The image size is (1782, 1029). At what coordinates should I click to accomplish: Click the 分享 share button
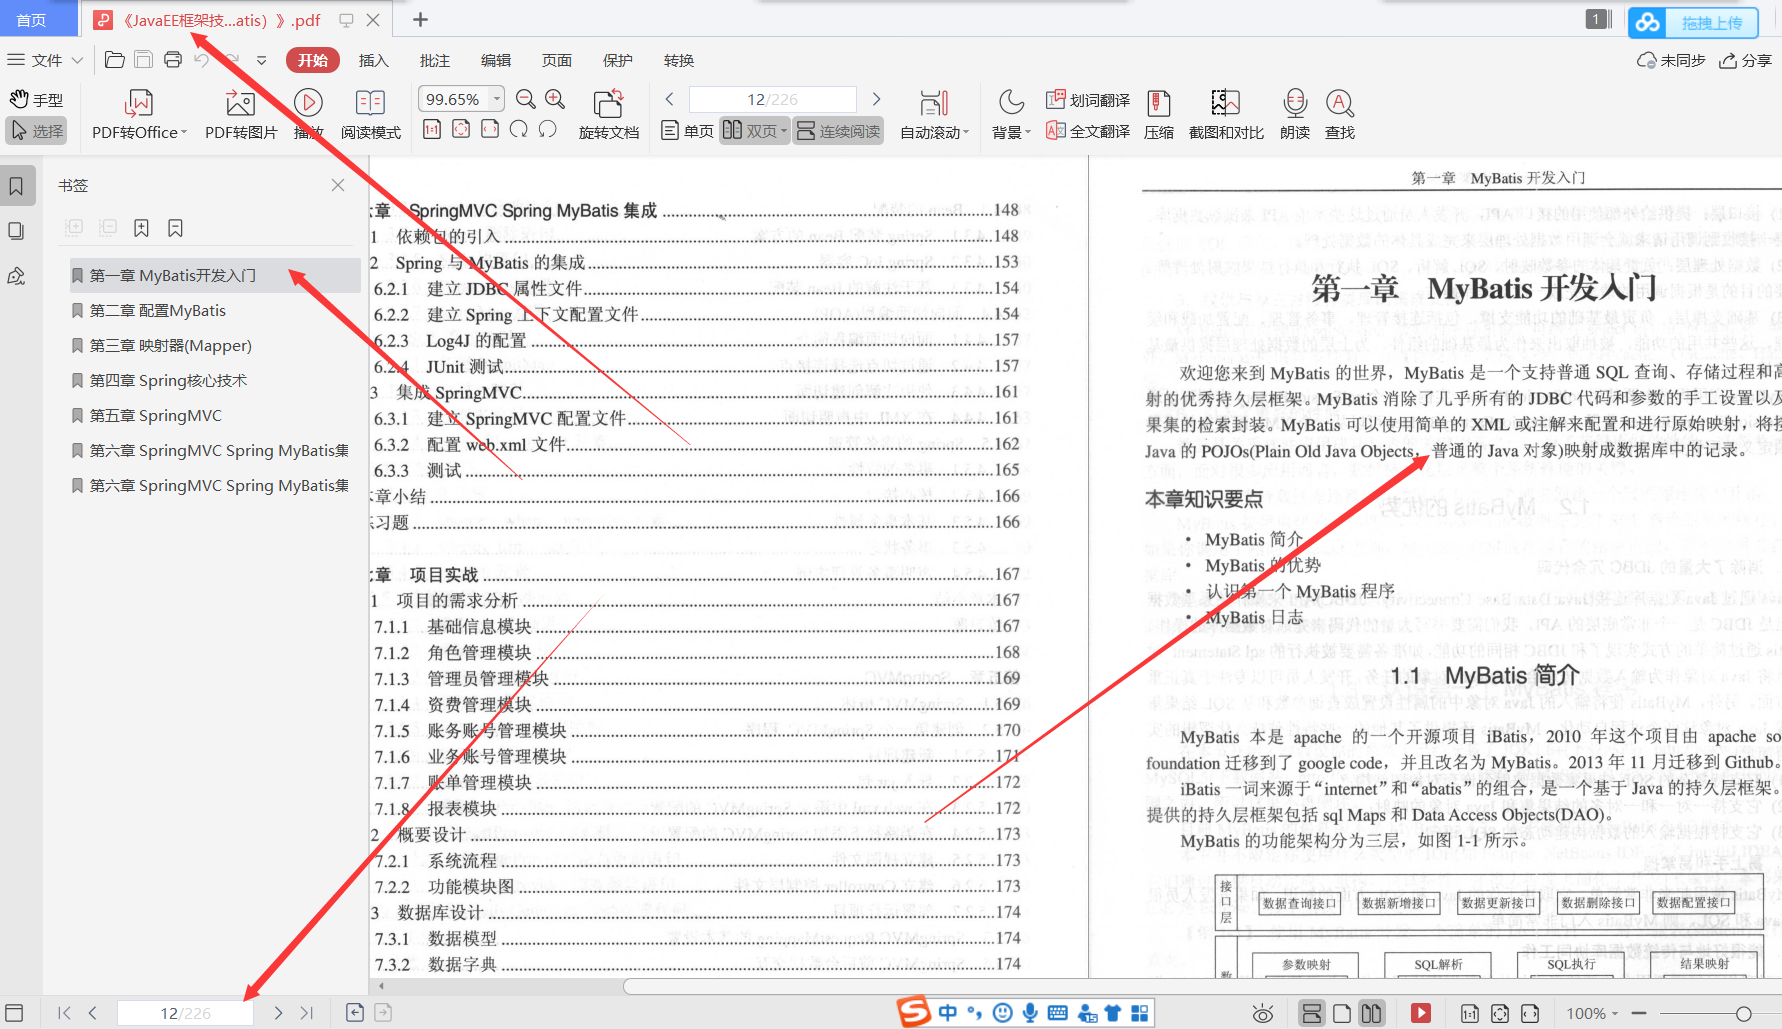click(1745, 60)
